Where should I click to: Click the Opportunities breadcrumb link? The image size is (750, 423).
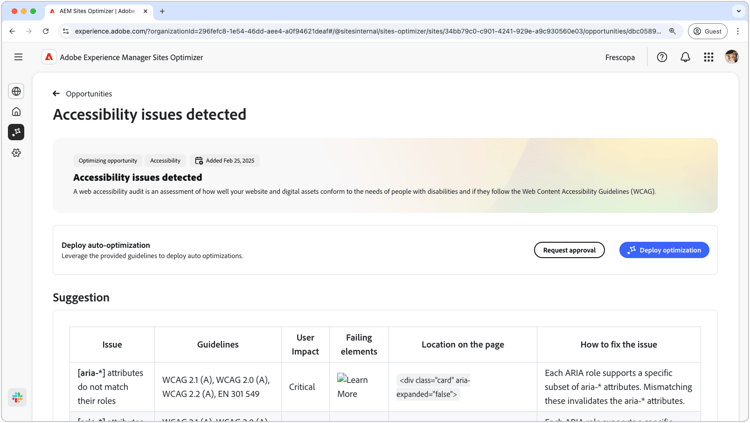(89, 94)
